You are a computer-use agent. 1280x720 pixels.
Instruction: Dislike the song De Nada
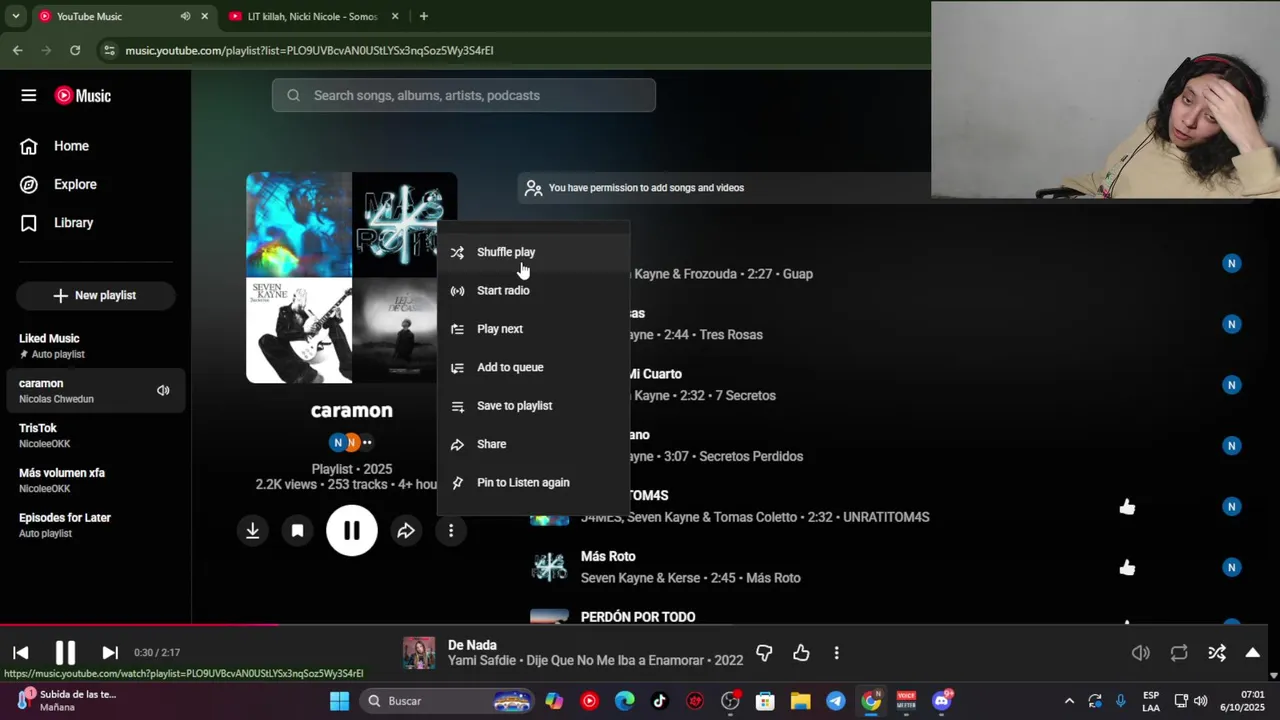pyautogui.click(x=764, y=653)
